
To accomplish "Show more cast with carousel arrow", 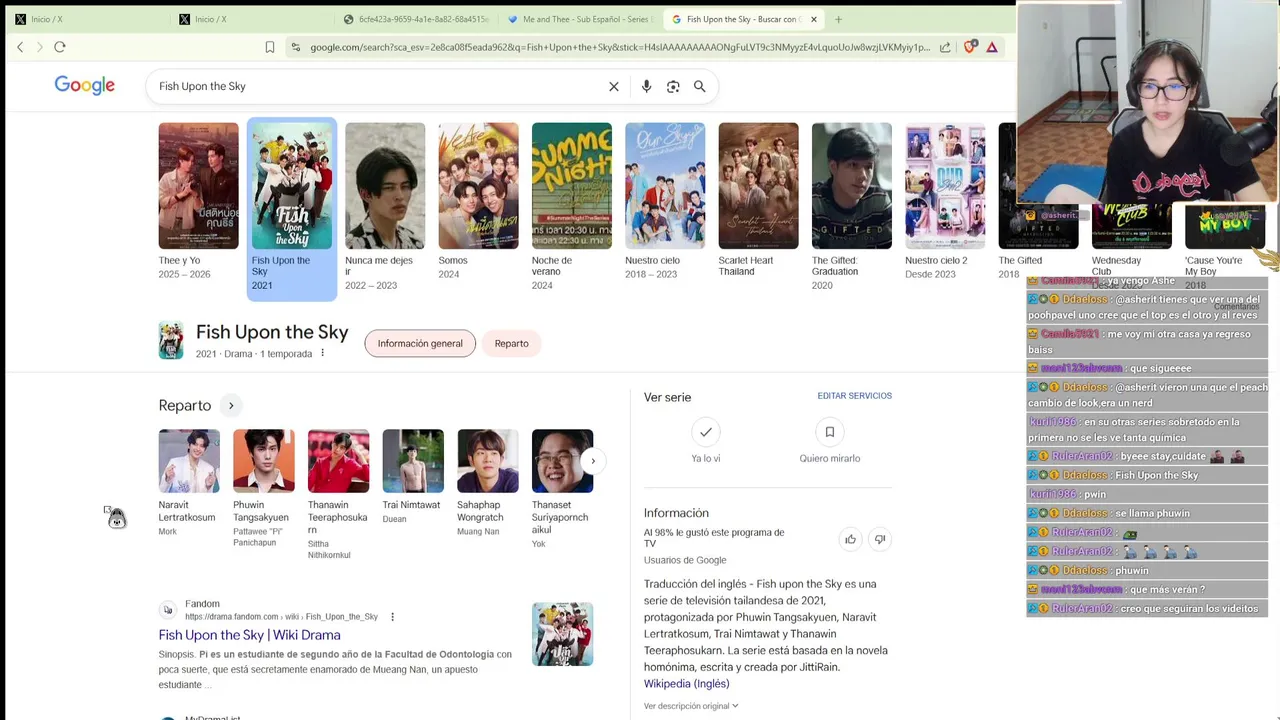I will click(x=592, y=461).
